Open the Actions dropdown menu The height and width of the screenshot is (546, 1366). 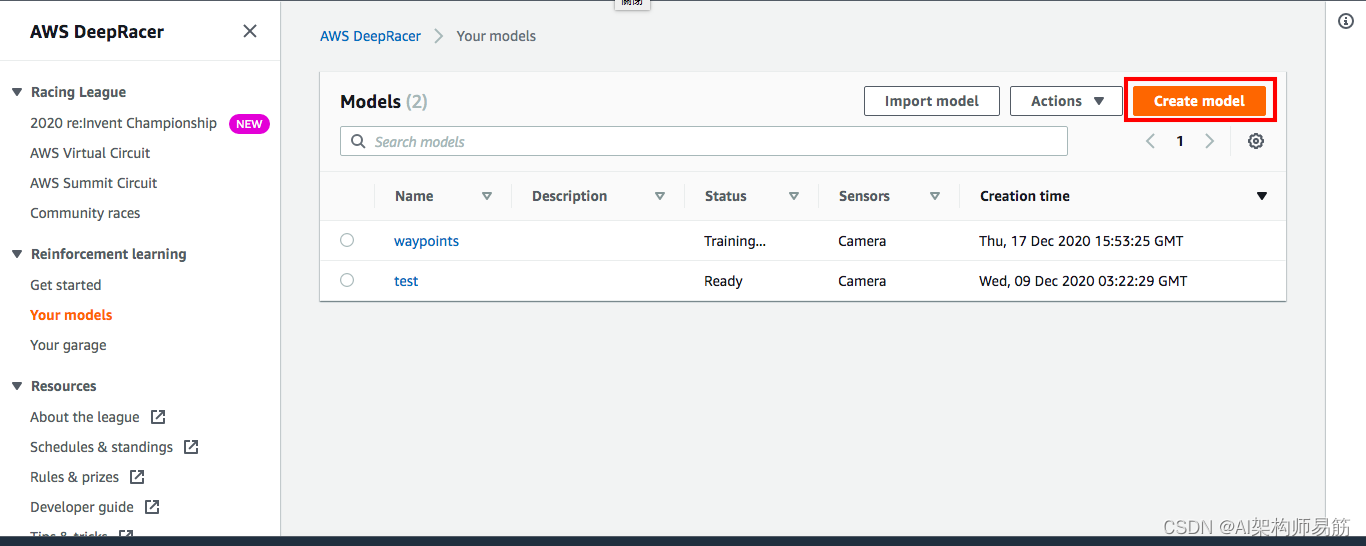coord(1066,101)
